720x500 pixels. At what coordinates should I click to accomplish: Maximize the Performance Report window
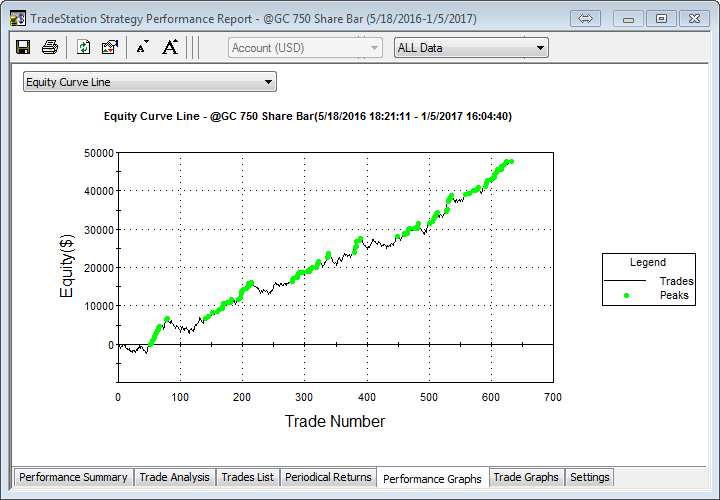(661, 18)
